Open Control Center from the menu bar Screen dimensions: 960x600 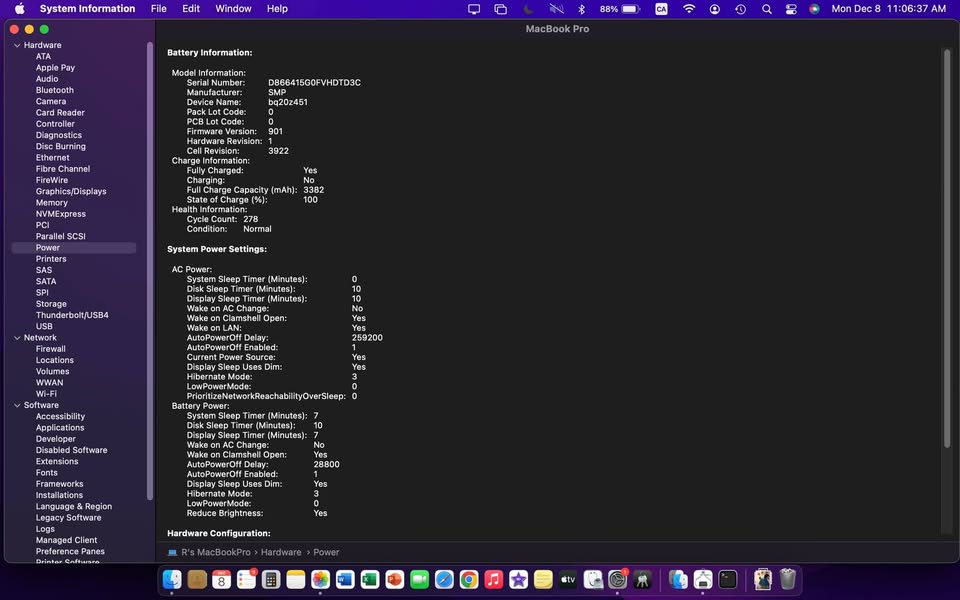pos(791,9)
